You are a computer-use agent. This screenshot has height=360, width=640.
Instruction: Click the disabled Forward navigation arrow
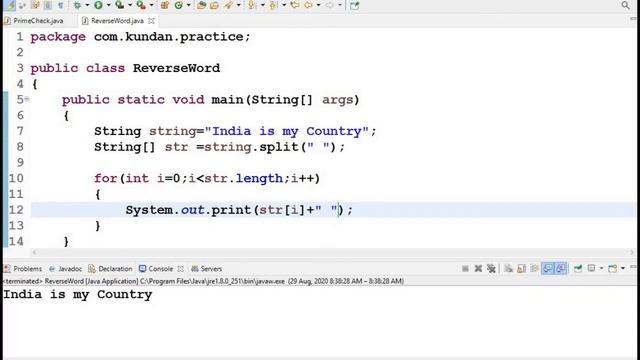click(329, 5)
